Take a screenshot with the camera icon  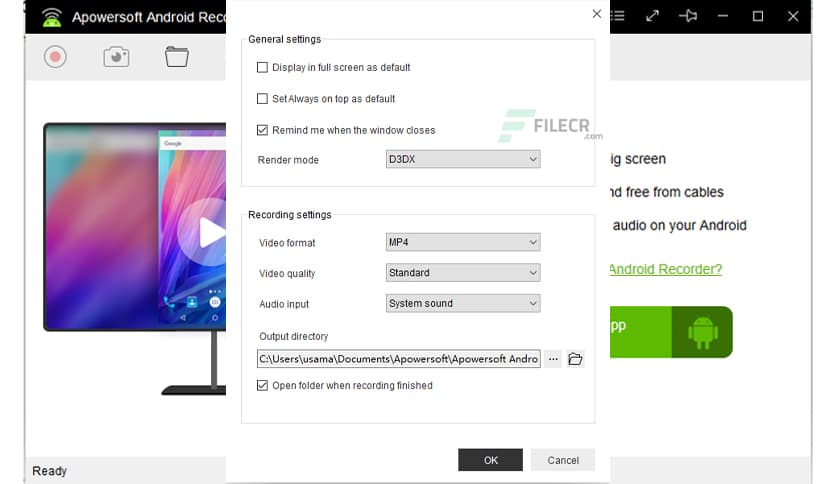[x=116, y=57]
